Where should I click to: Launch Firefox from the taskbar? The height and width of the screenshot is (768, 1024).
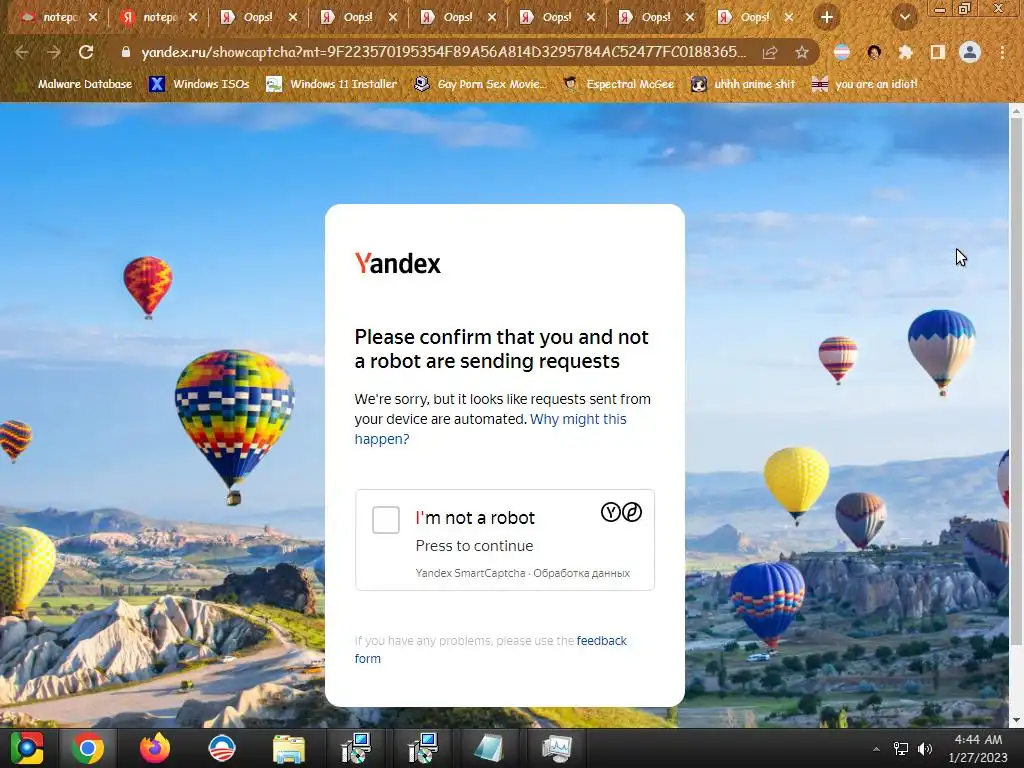tap(155, 748)
